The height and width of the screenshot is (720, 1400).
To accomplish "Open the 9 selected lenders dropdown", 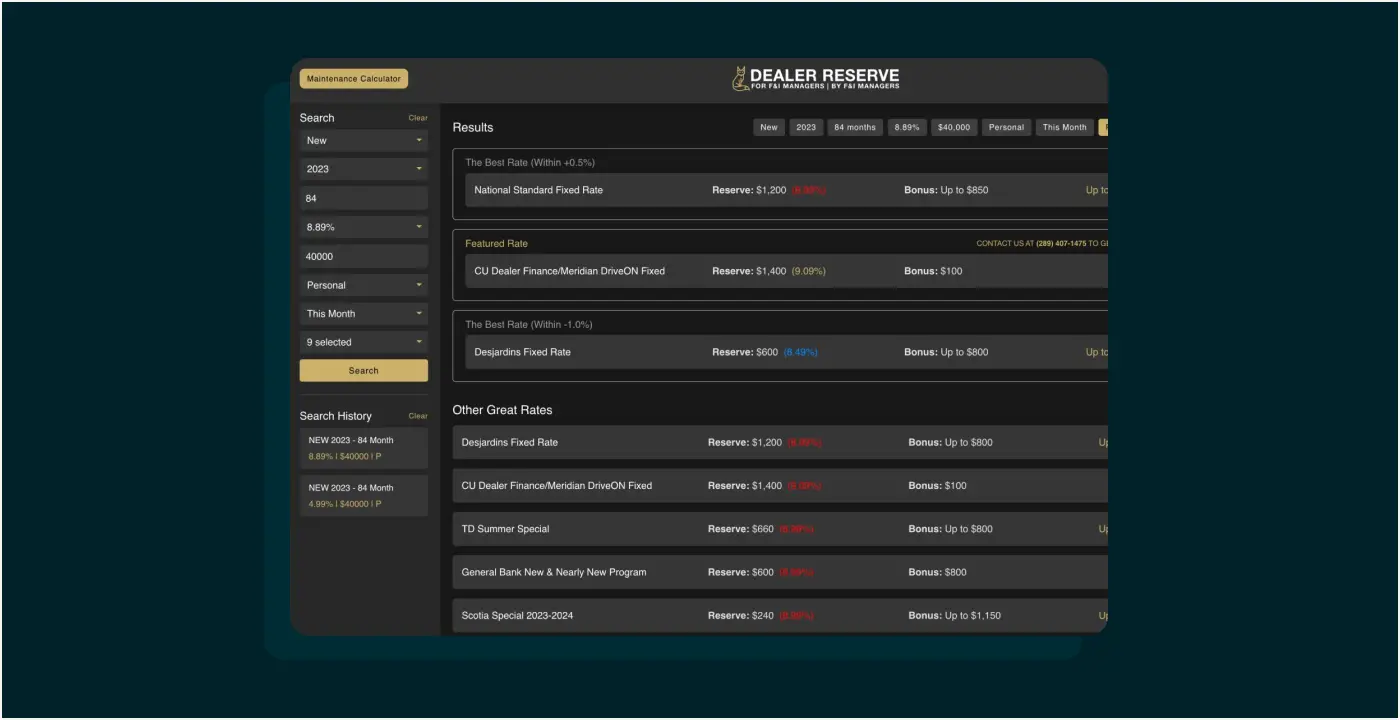I will point(364,342).
